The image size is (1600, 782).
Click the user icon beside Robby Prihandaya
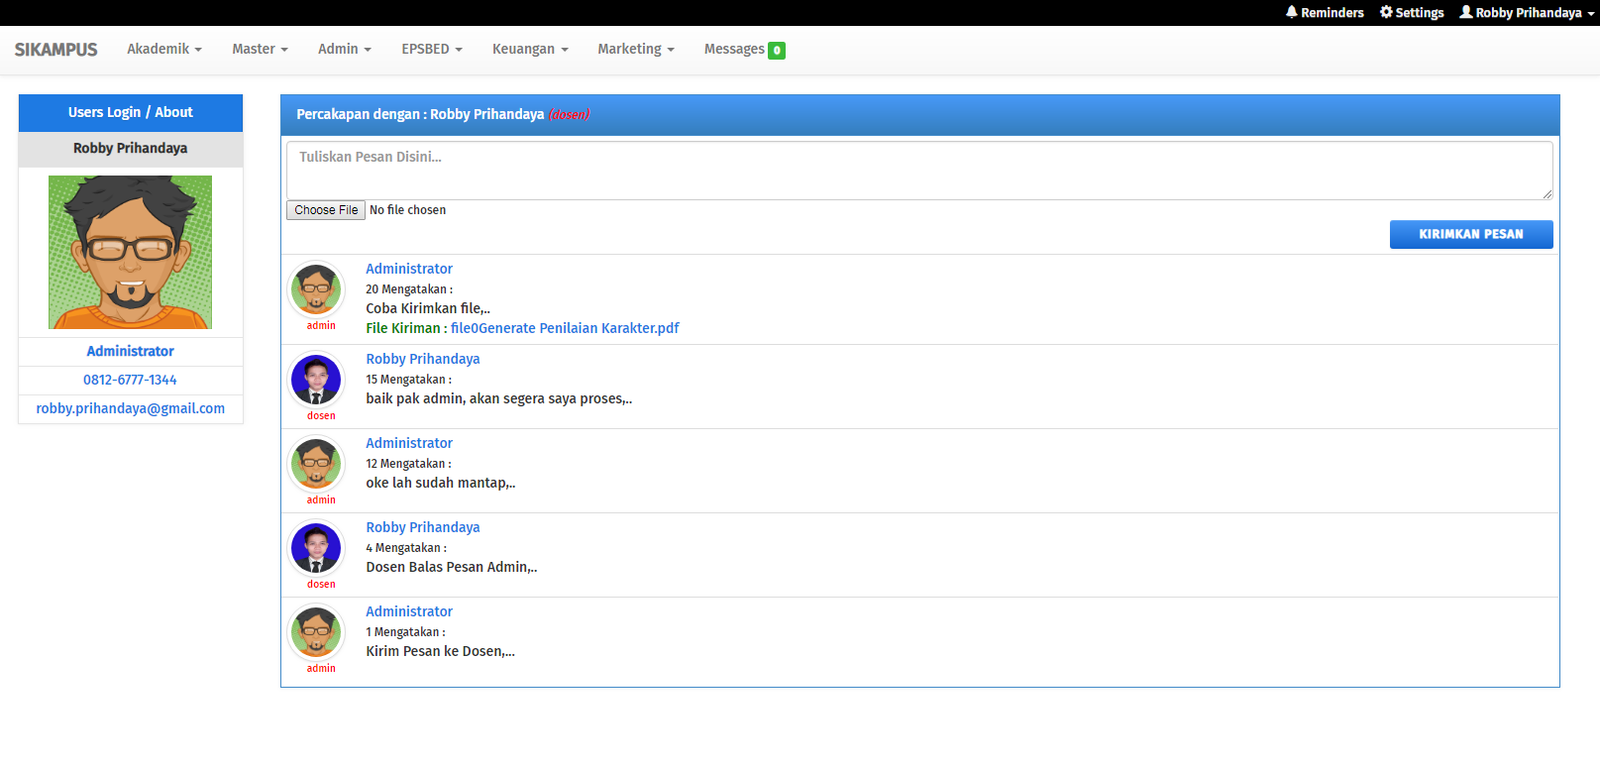click(x=1466, y=12)
